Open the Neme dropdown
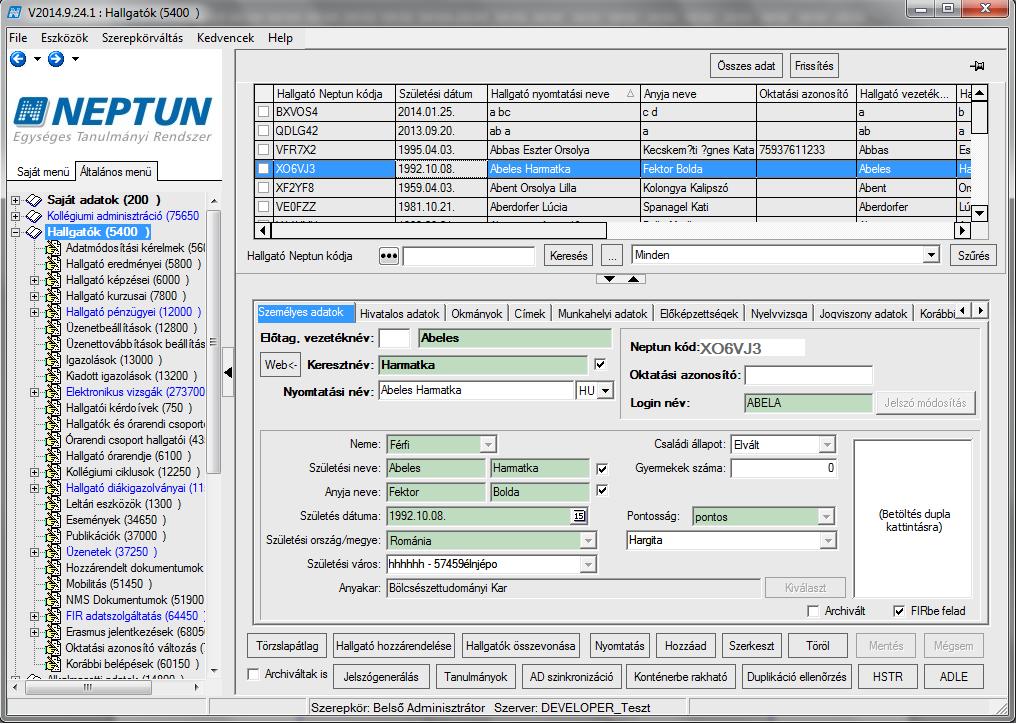 [x=488, y=445]
